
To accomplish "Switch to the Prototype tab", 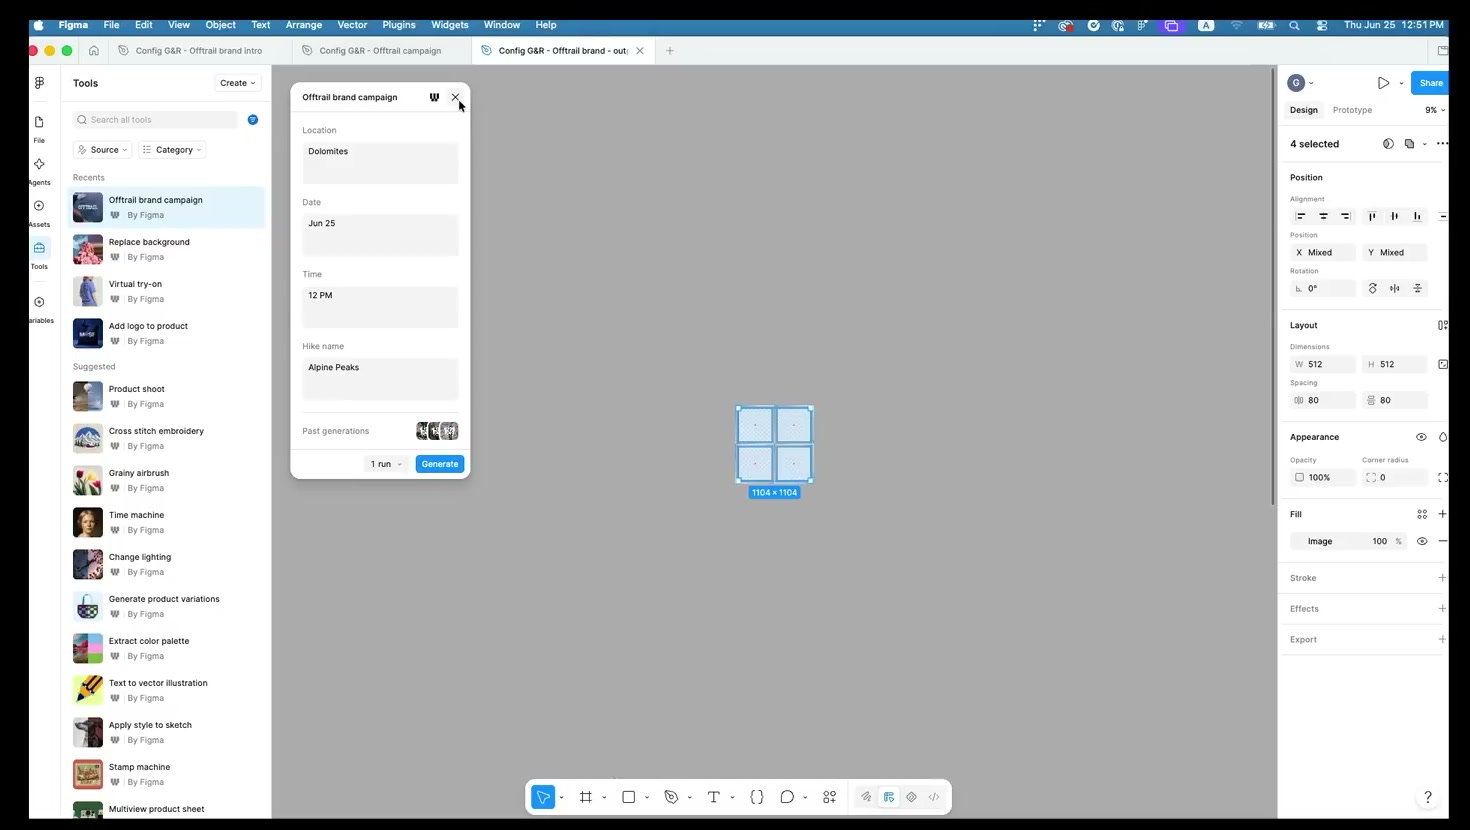I will pos(1352,110).
